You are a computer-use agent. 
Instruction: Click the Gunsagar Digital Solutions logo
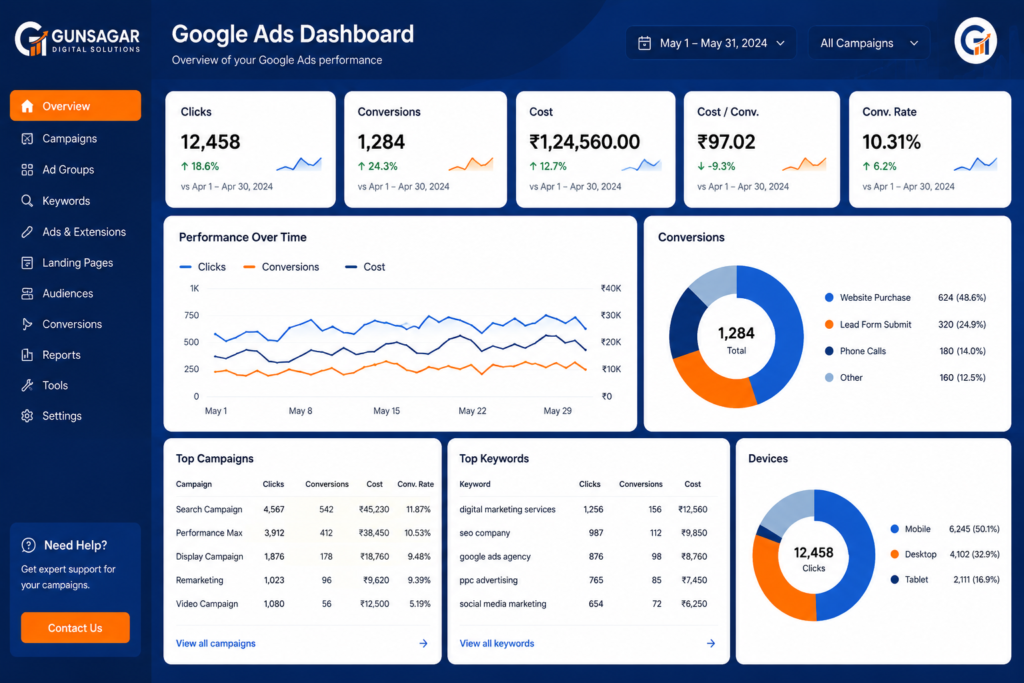coord(77,39)
